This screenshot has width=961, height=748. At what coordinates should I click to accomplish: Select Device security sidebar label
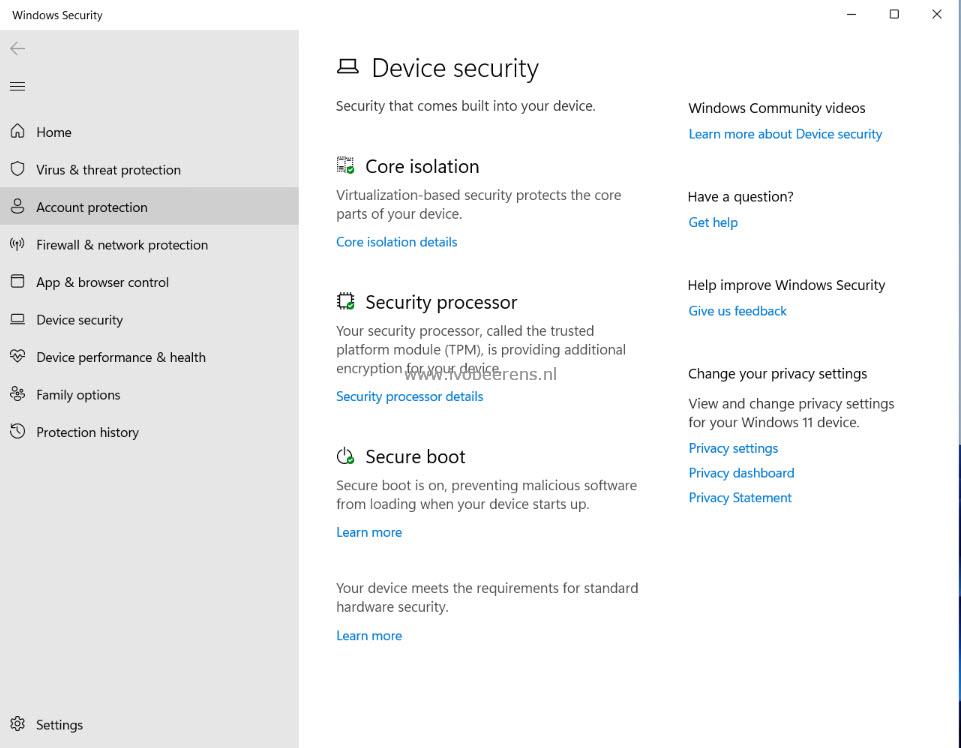pos(80,320)
